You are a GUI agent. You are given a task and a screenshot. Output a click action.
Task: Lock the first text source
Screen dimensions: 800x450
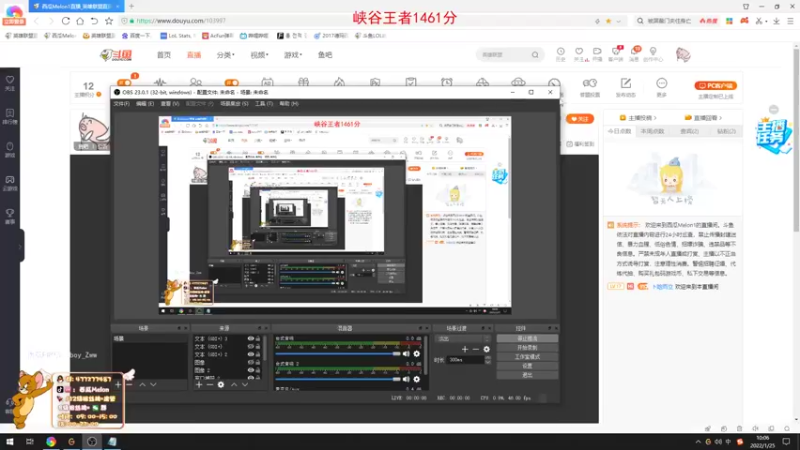pyautogui.click(x=258, y=339)
